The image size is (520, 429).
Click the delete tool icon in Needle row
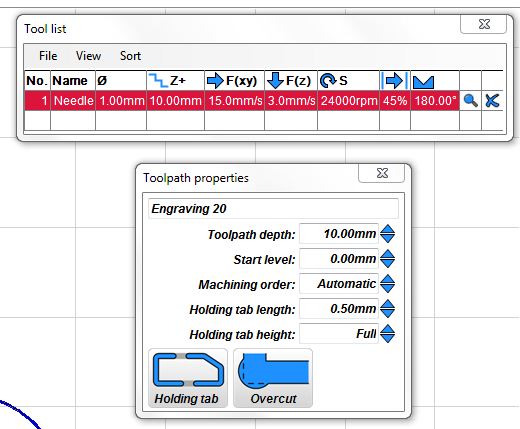(492, 101)
